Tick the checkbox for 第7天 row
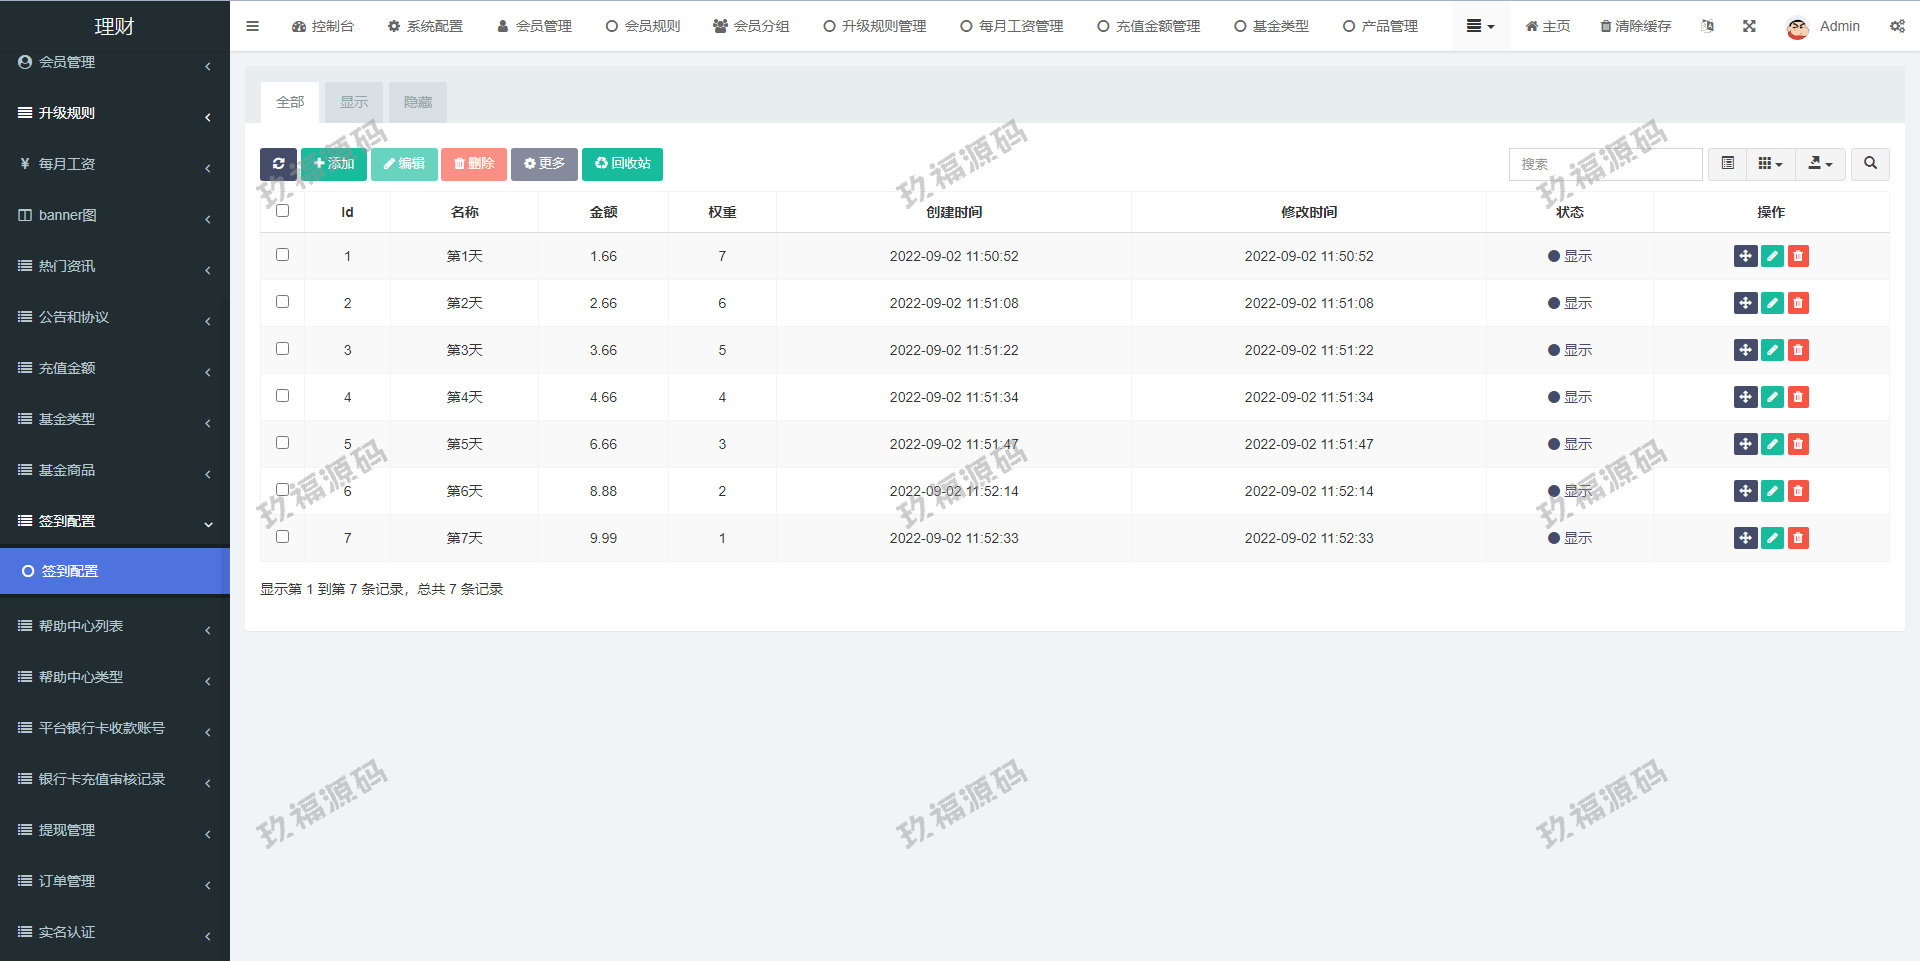Image resolution: width=1920 pixels, height=961 pixels. pos(282,537)
